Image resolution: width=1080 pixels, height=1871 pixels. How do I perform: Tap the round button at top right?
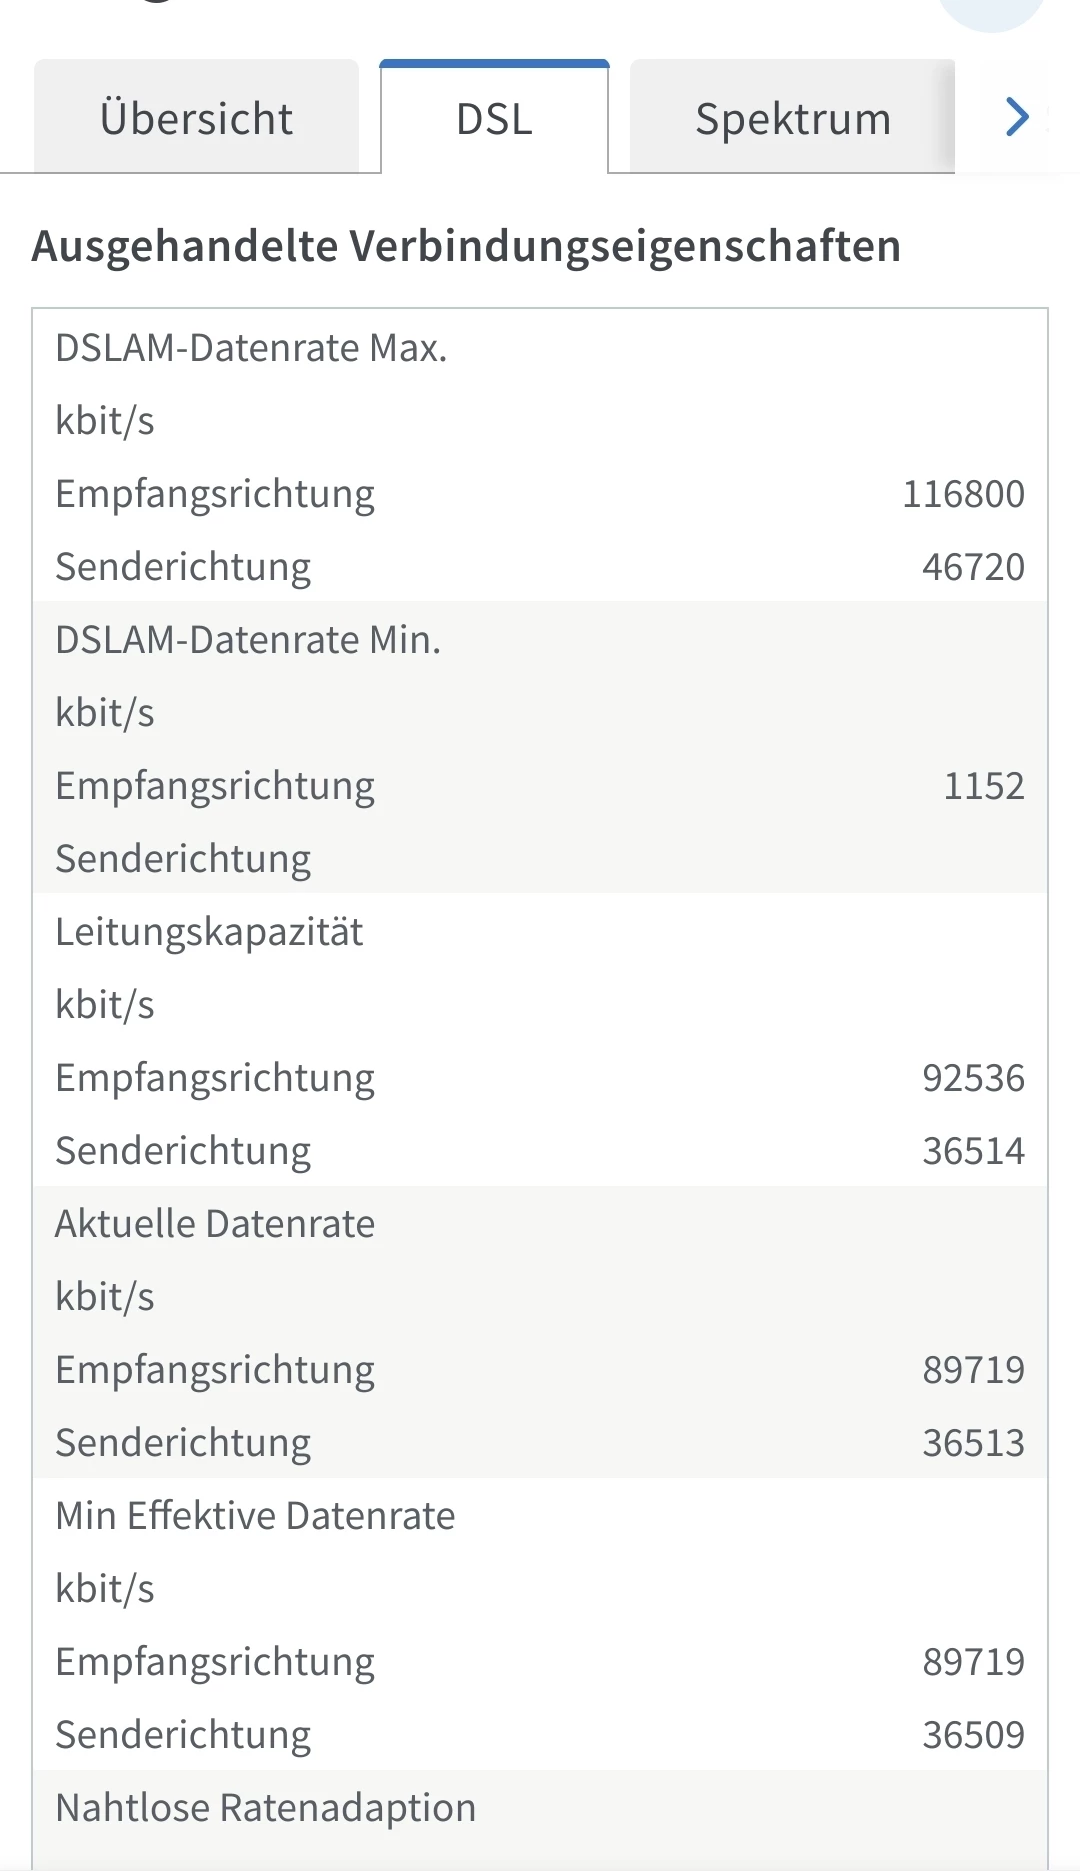[x=990, y=10]
